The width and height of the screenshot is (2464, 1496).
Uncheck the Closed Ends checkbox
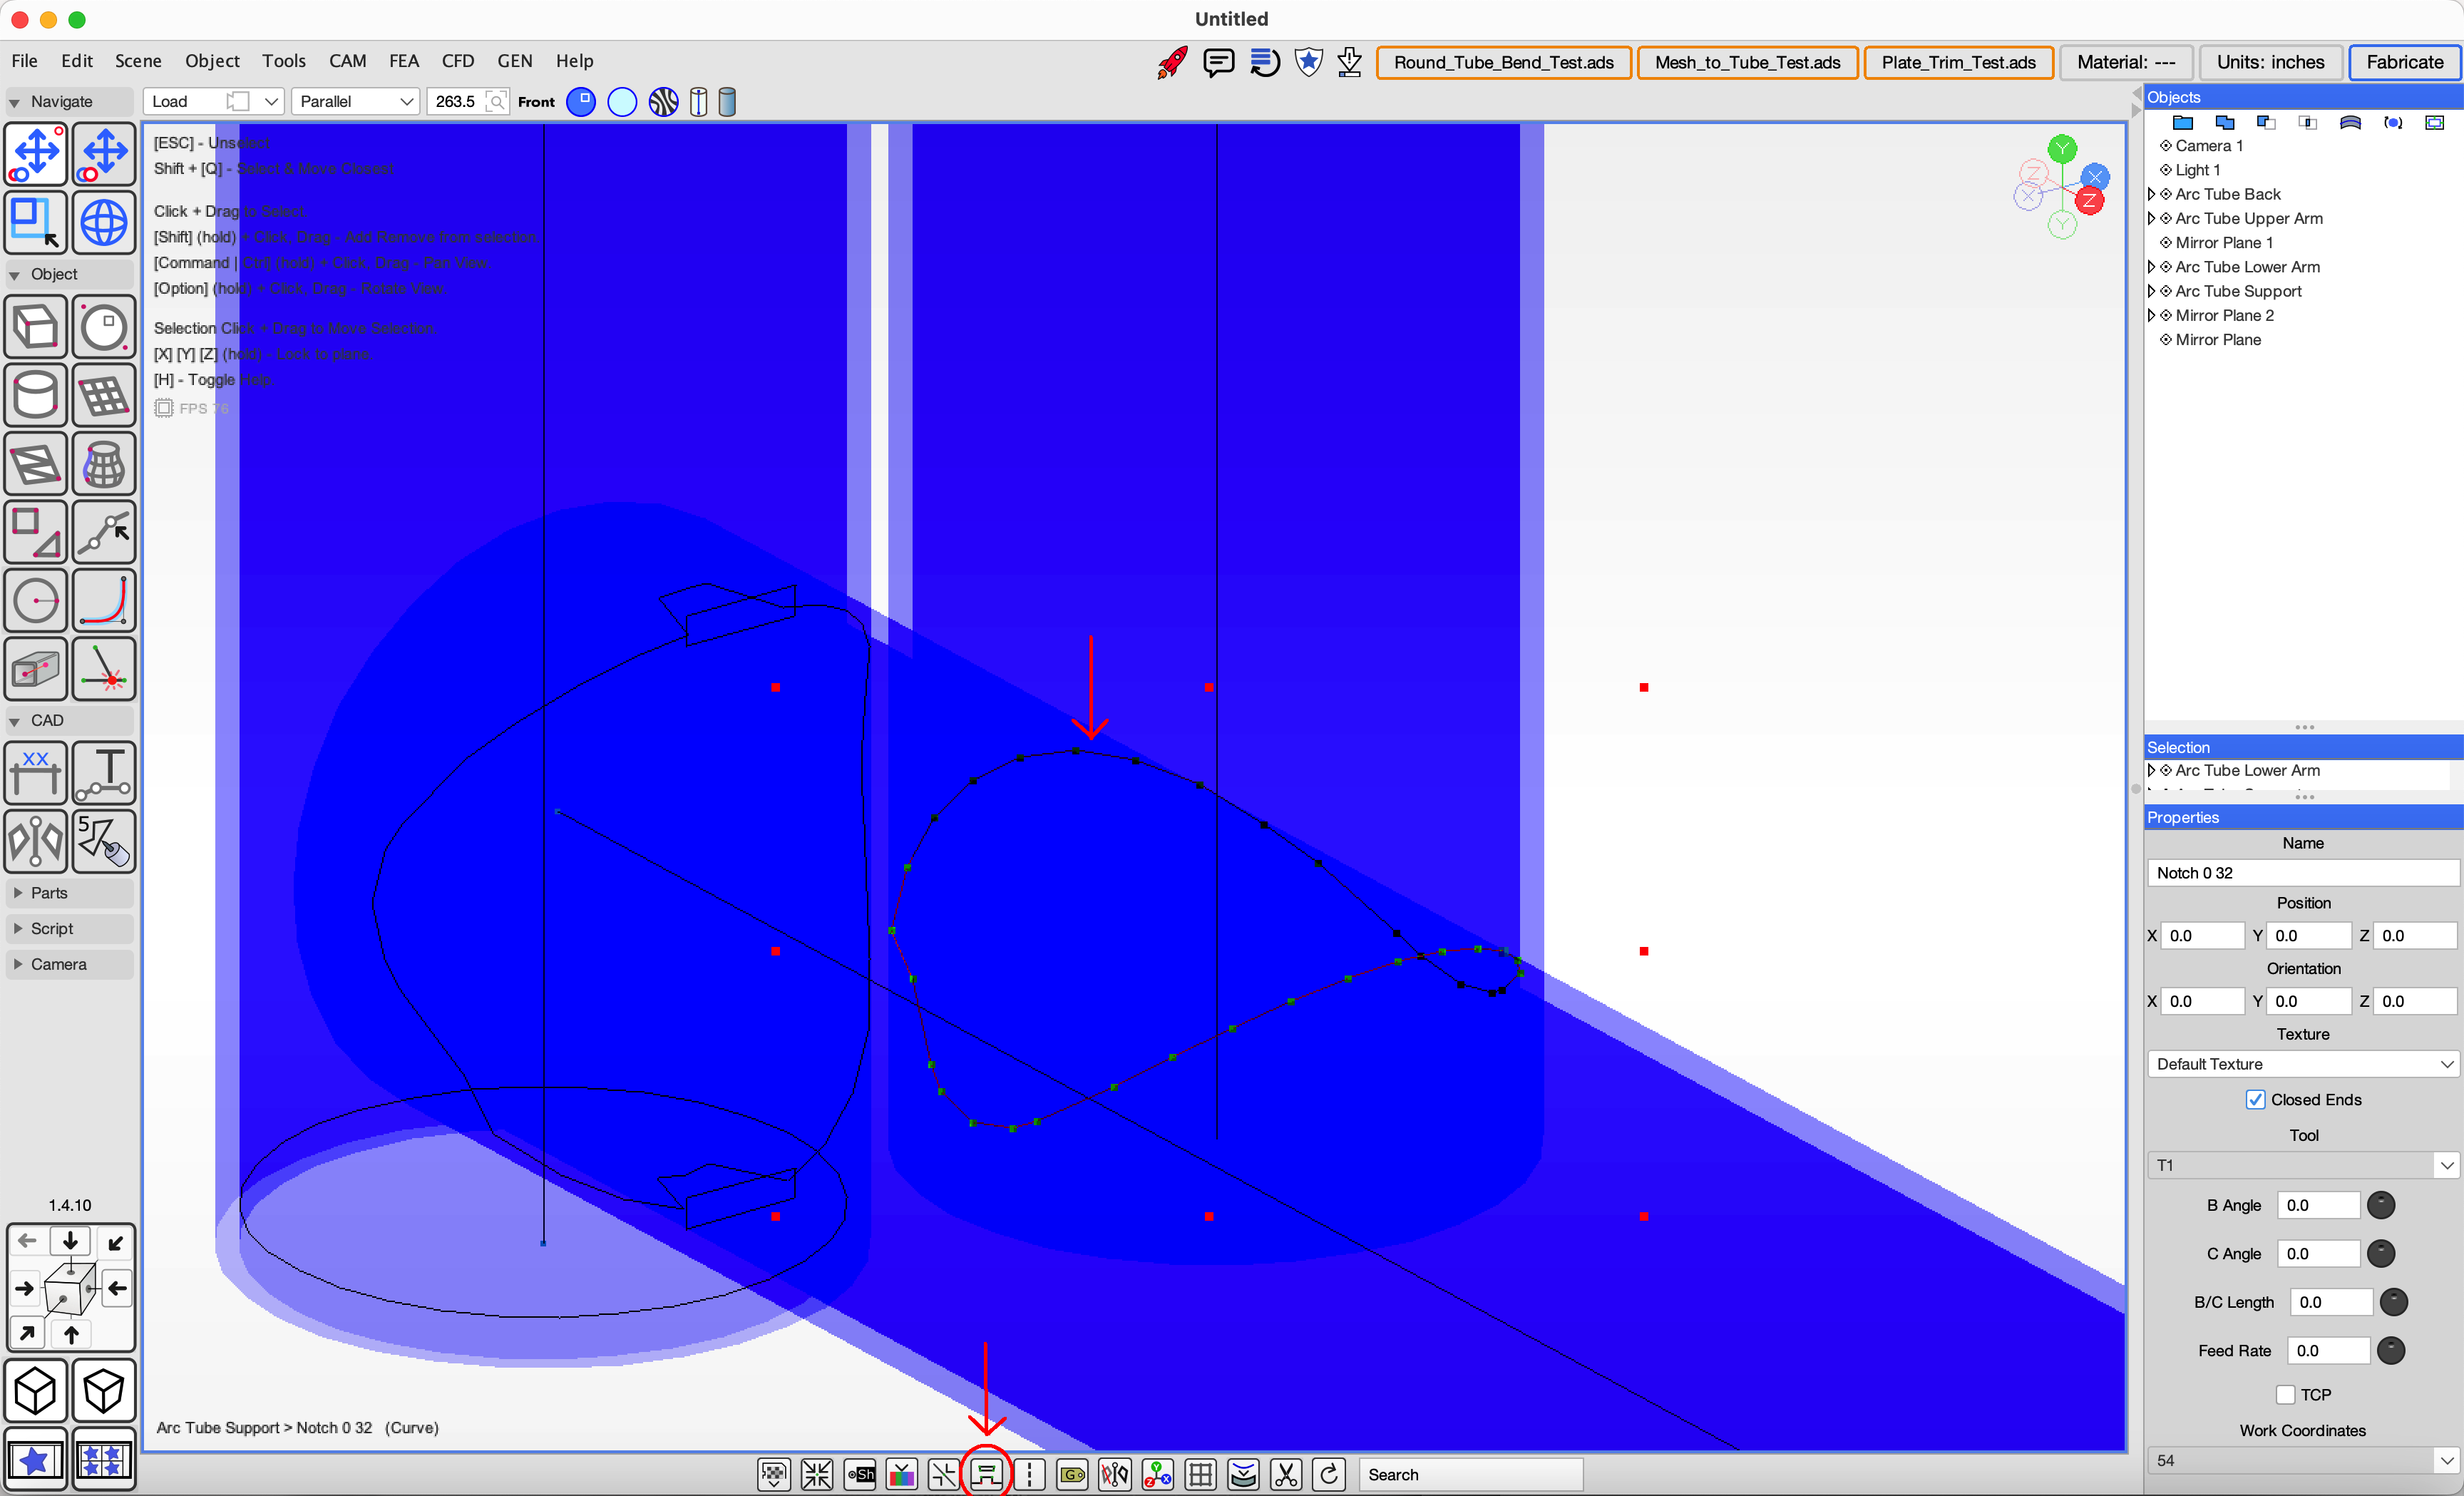point(2255,1099)
